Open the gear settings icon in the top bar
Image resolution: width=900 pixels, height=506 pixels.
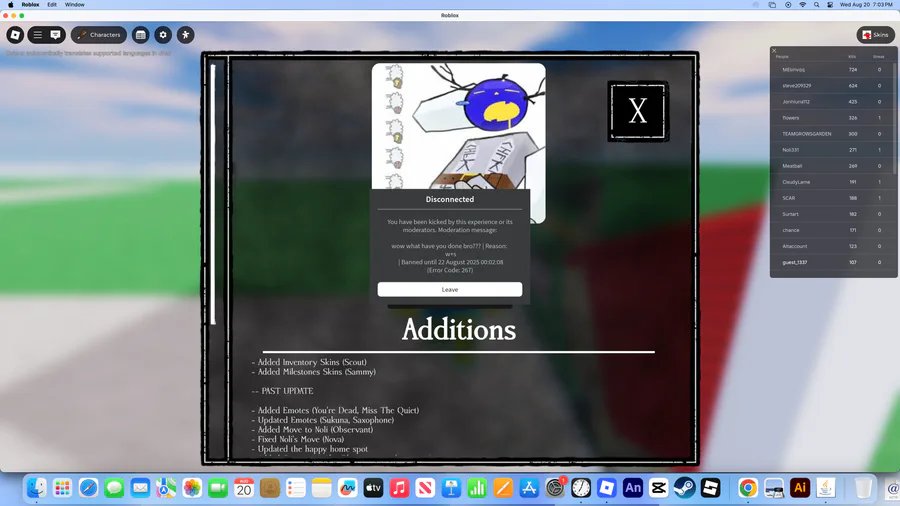[x=163, y=35]
